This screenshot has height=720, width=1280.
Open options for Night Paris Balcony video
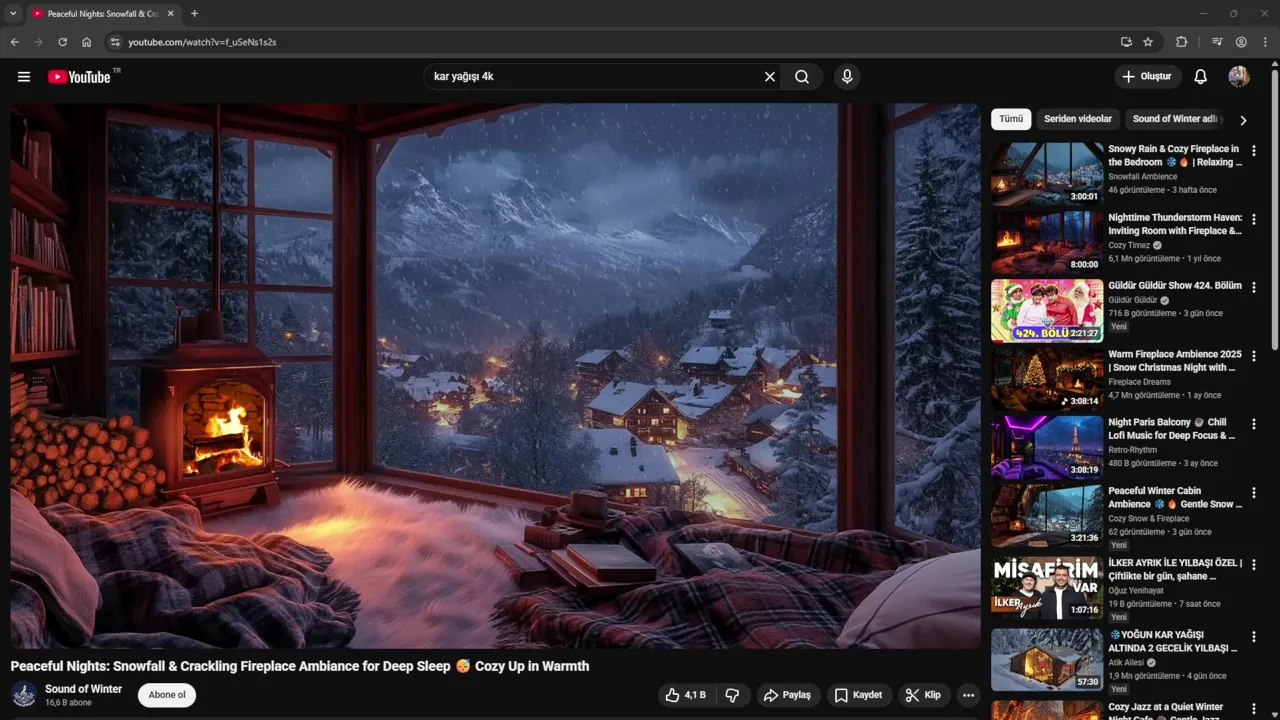[x=1254, y=423]
